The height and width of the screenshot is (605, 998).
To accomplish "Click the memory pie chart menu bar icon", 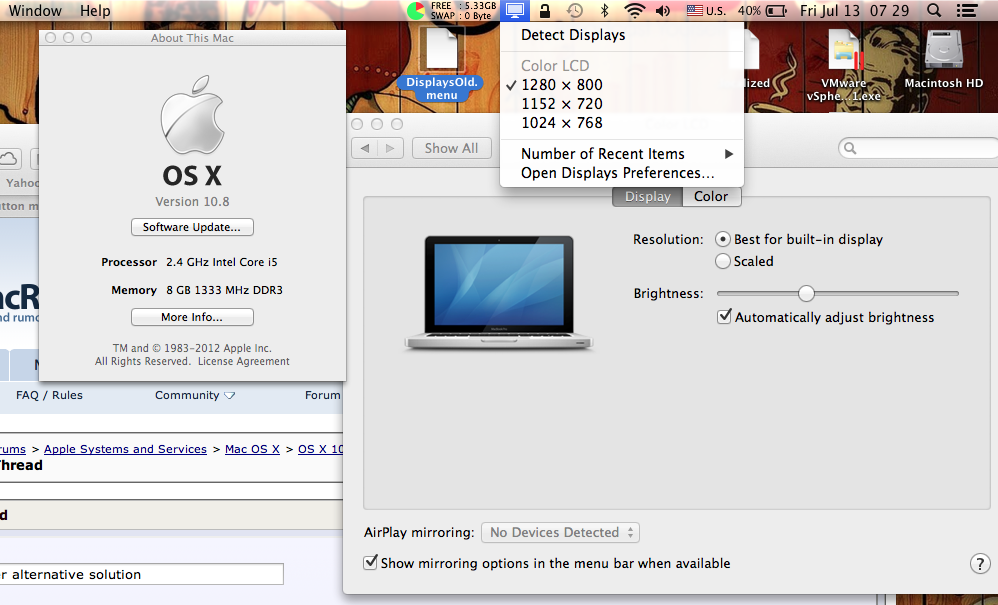I will [x=416, y=11].
